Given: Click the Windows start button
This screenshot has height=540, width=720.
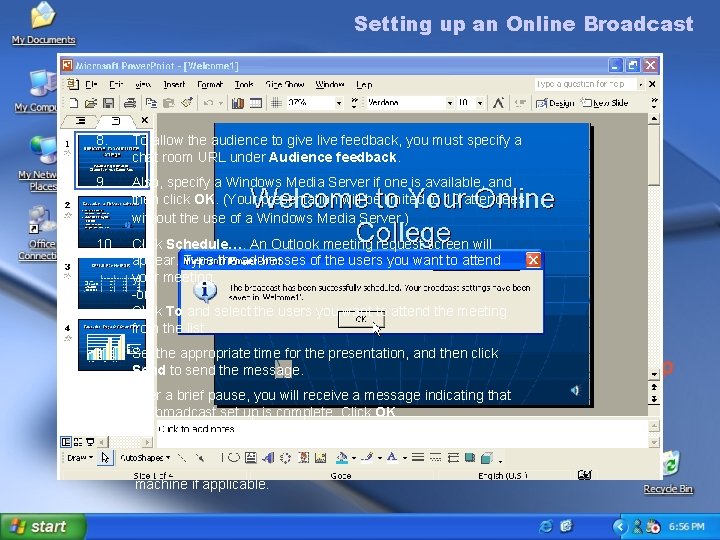Looking at the screenshot, I should point(42,527).
